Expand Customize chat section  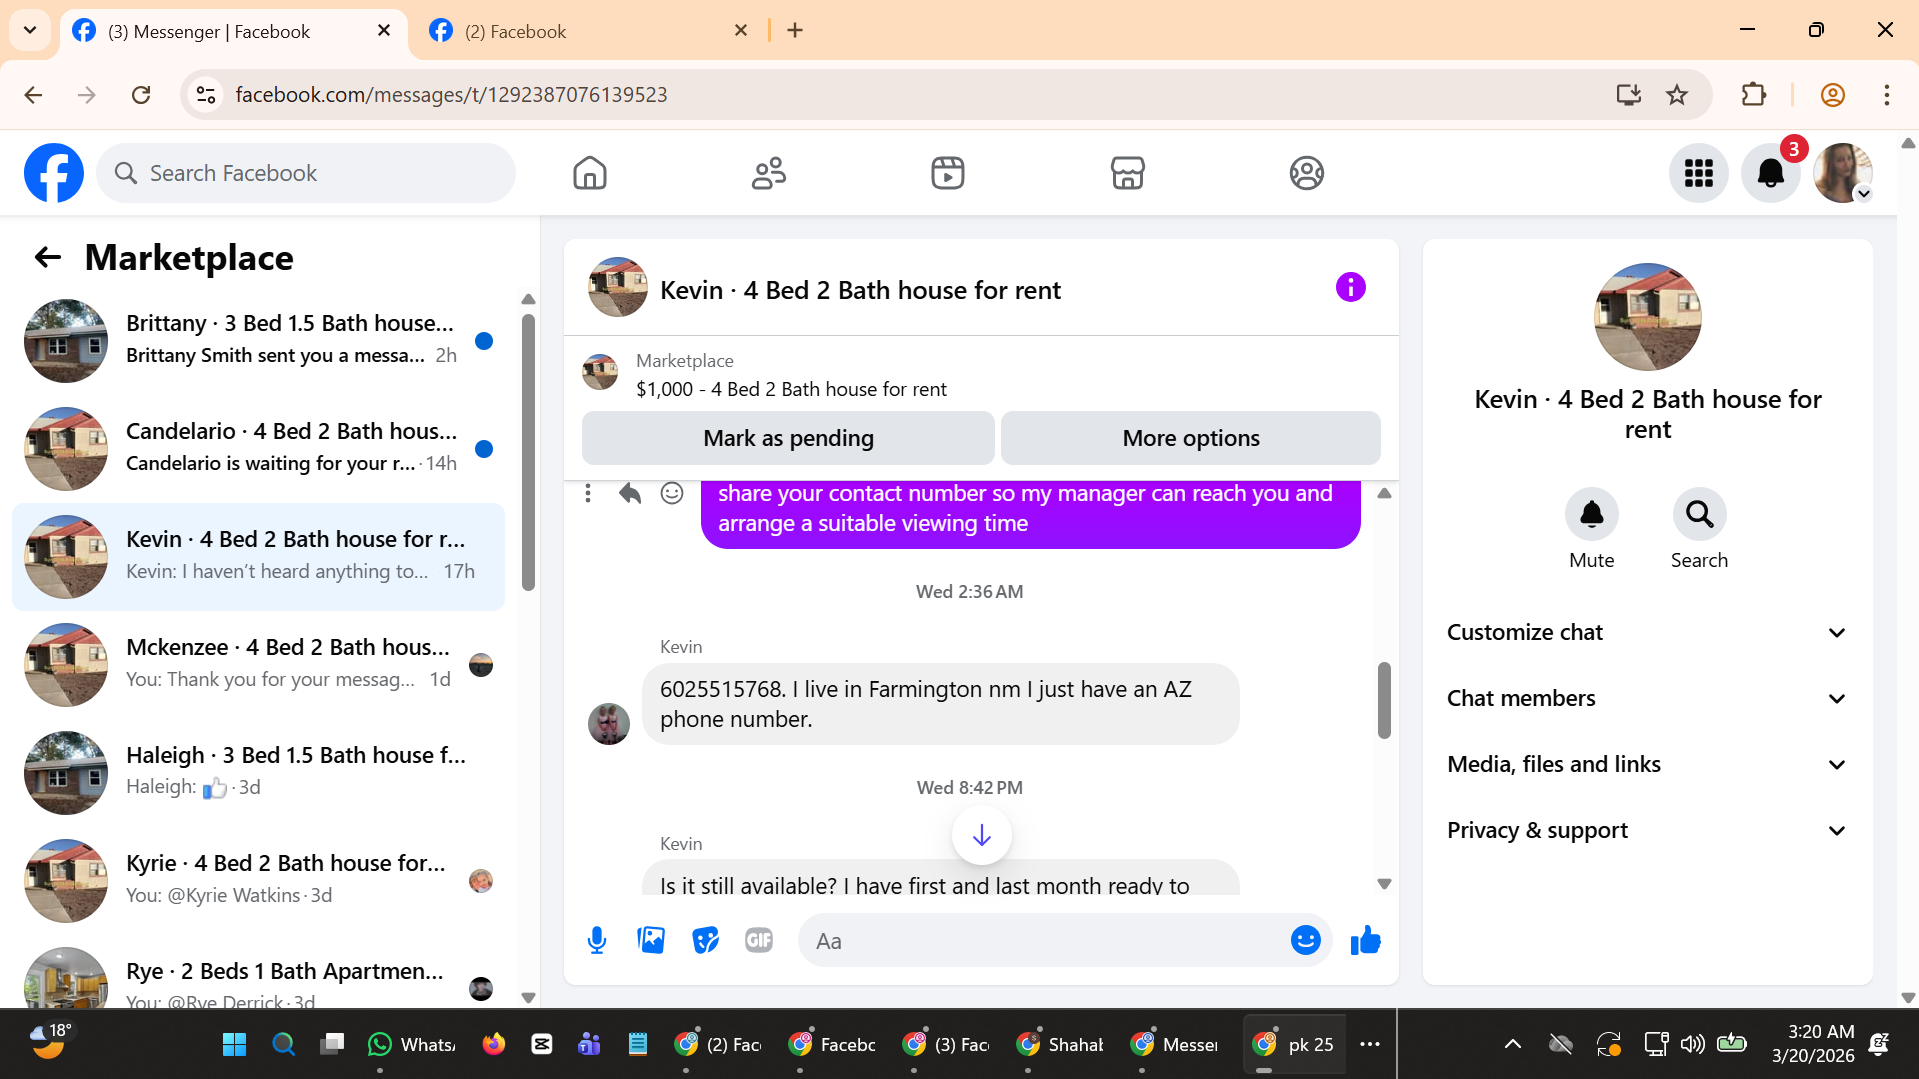1647,632
